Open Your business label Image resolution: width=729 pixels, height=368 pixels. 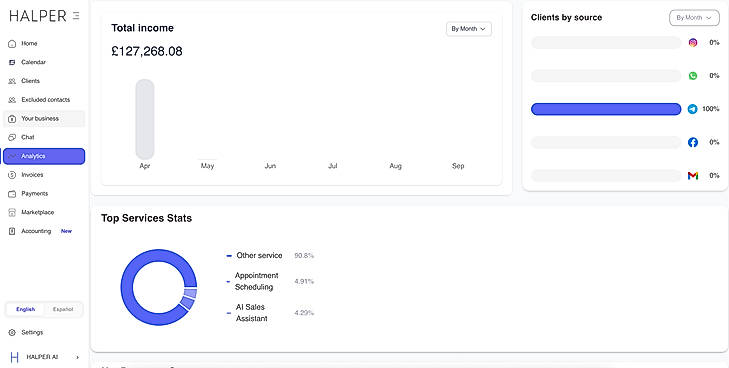coord(40,118)
